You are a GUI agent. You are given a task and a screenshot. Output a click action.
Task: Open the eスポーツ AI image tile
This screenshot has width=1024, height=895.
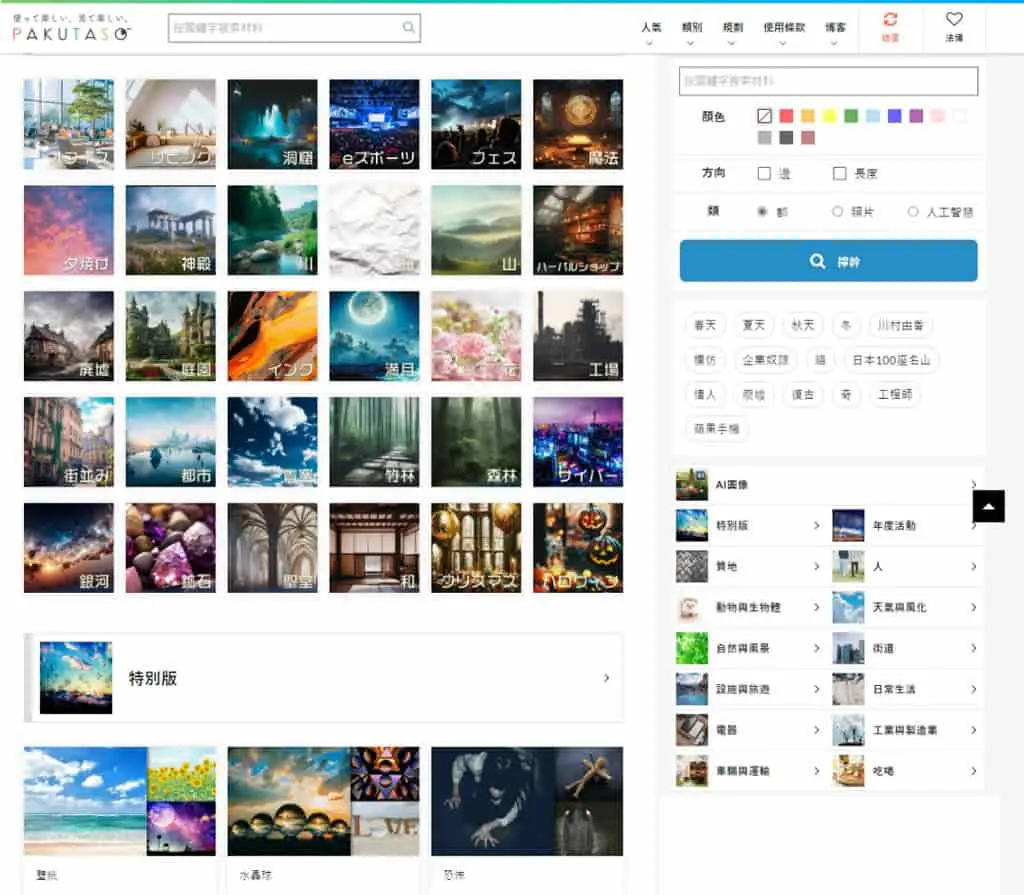click(x=374, y=124)
